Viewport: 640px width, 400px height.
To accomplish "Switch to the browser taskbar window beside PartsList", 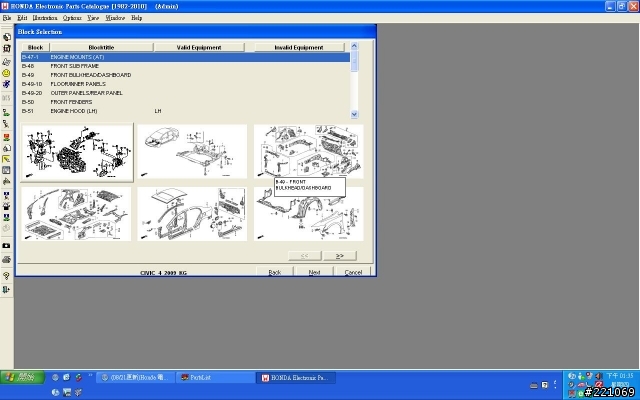I will pos(136,378).
